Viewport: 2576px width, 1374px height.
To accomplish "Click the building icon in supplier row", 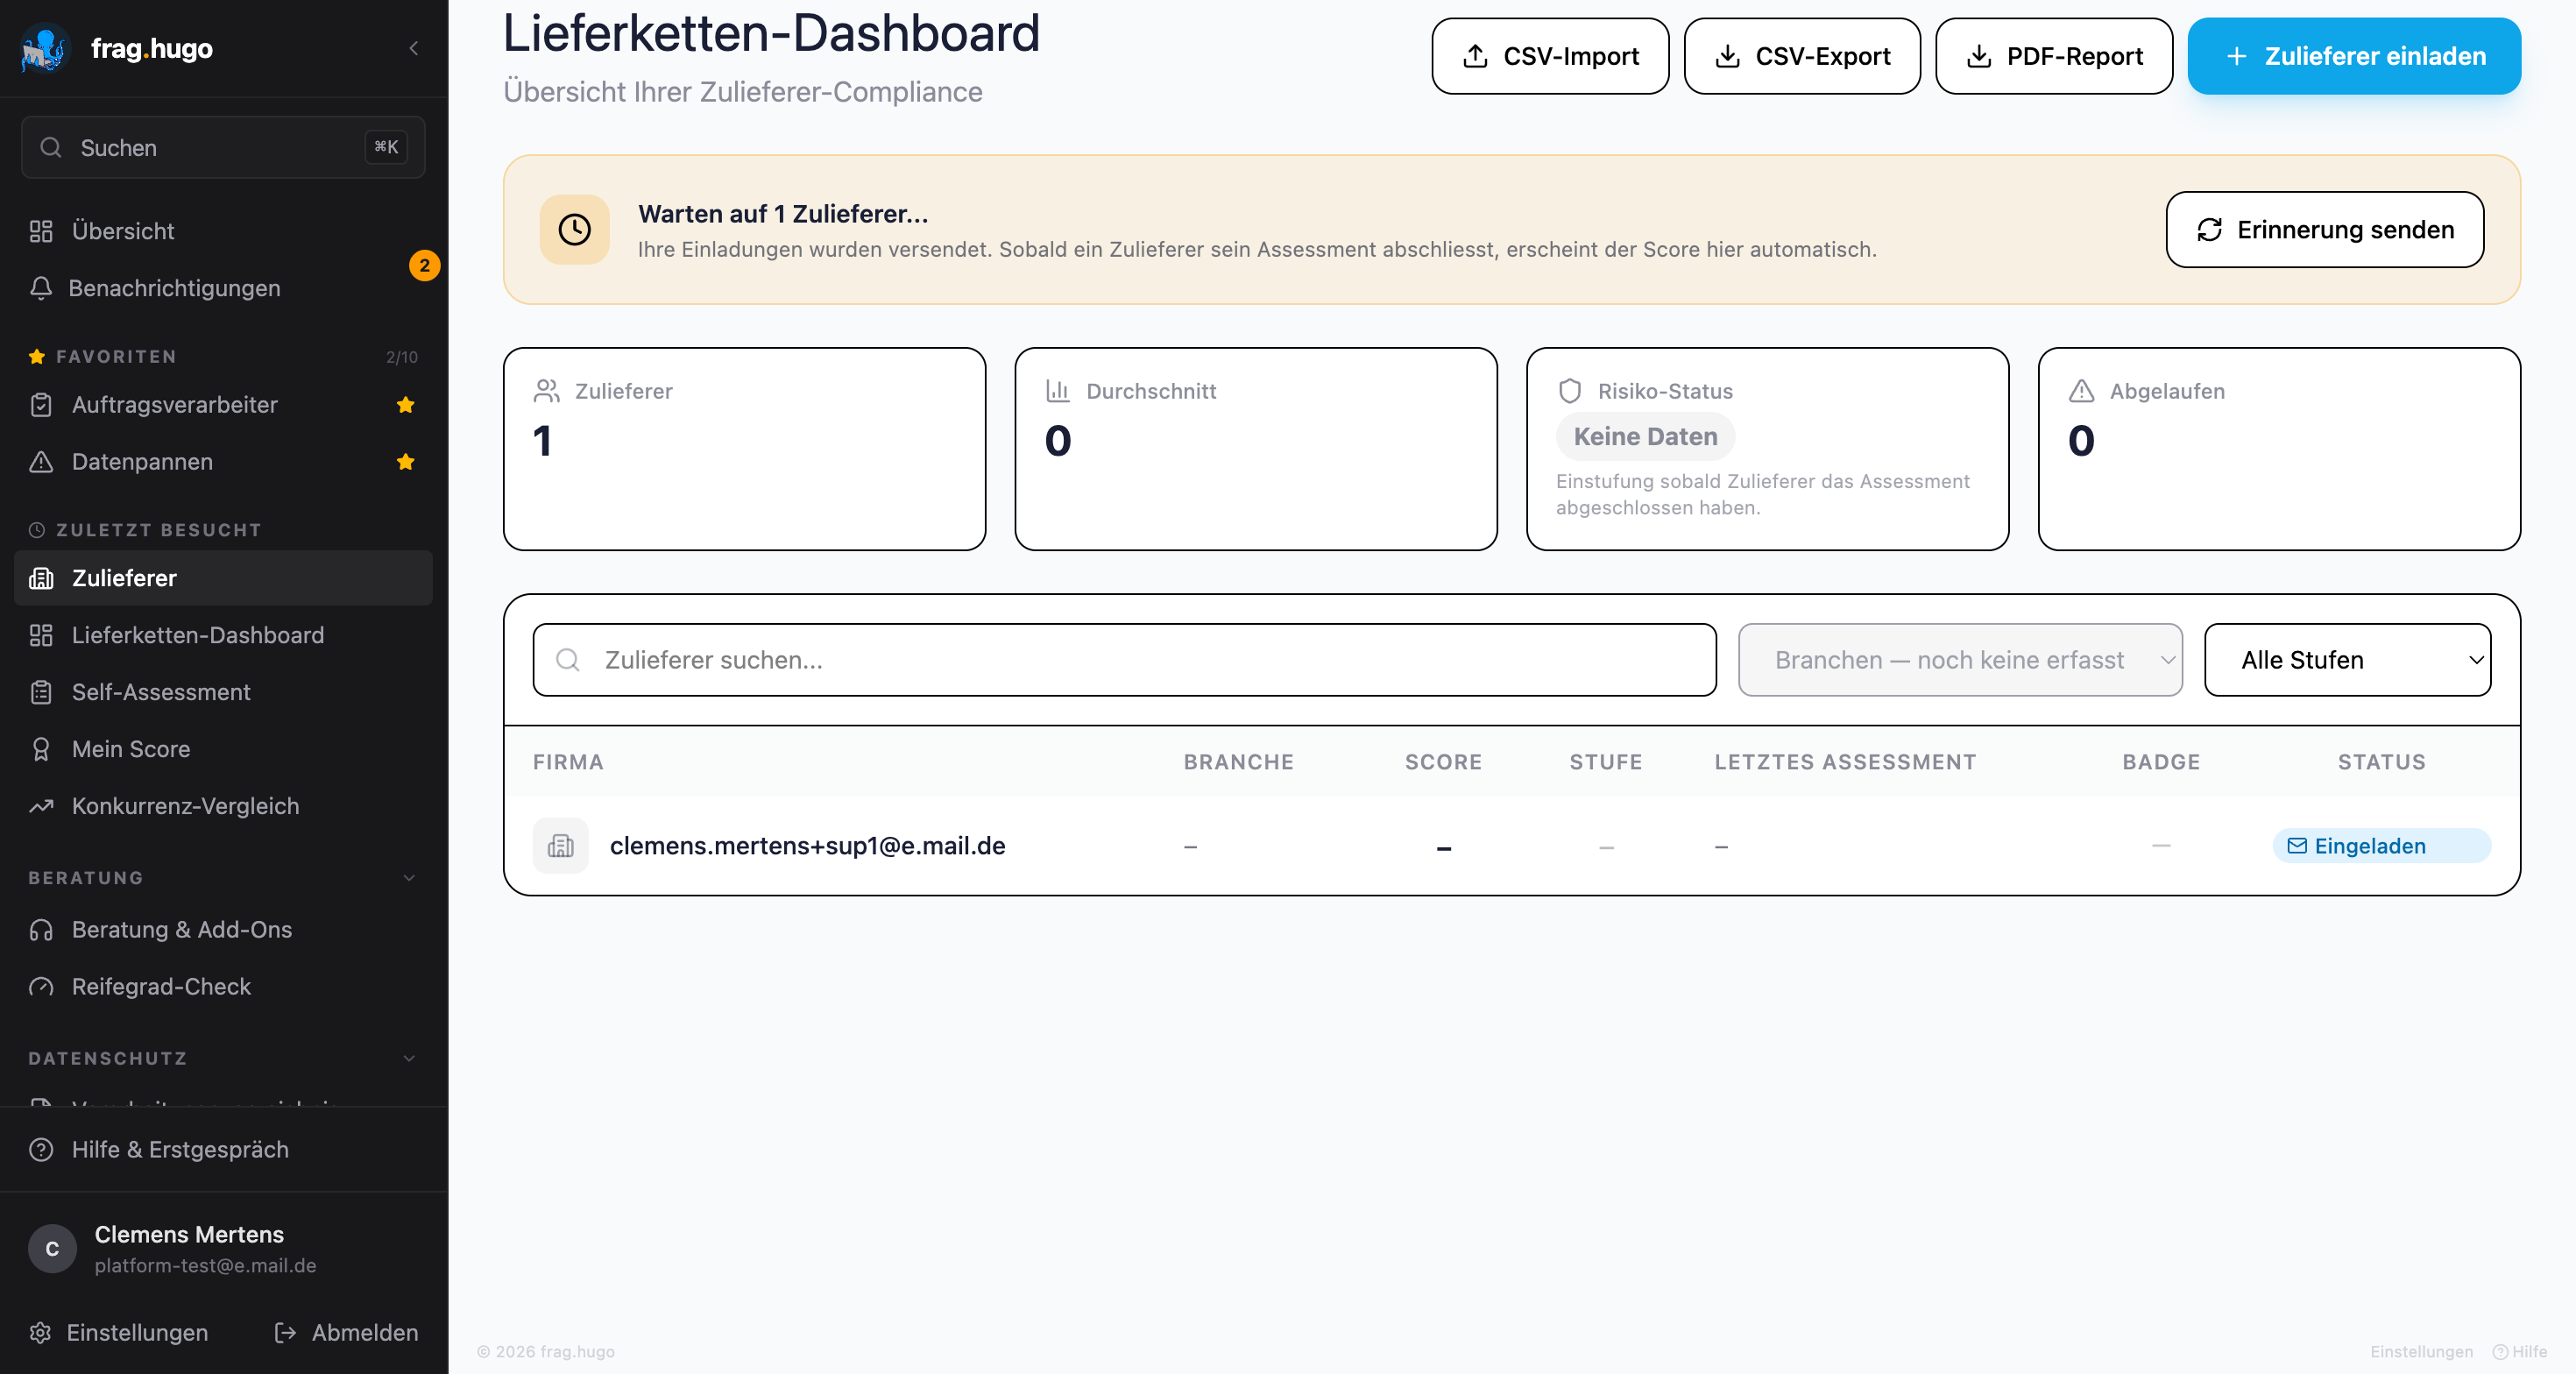I will [561, 846].
